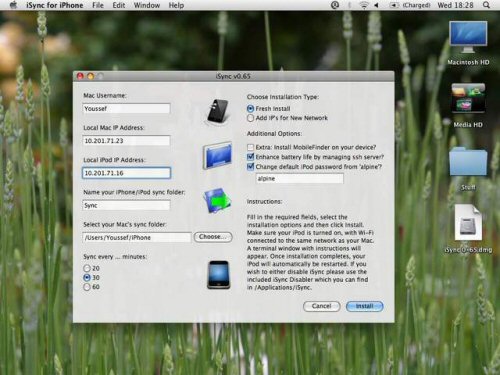Click the iPhone icon at bottom
The image size is (500, 375).
pyautogui.click(x=219, y=275)
